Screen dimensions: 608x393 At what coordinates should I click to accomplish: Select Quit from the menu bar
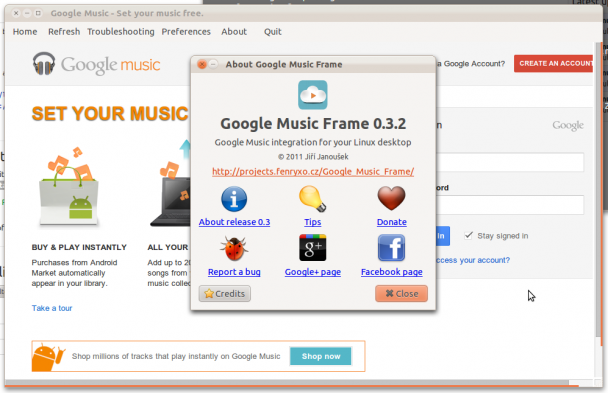[x=273, y=32]
